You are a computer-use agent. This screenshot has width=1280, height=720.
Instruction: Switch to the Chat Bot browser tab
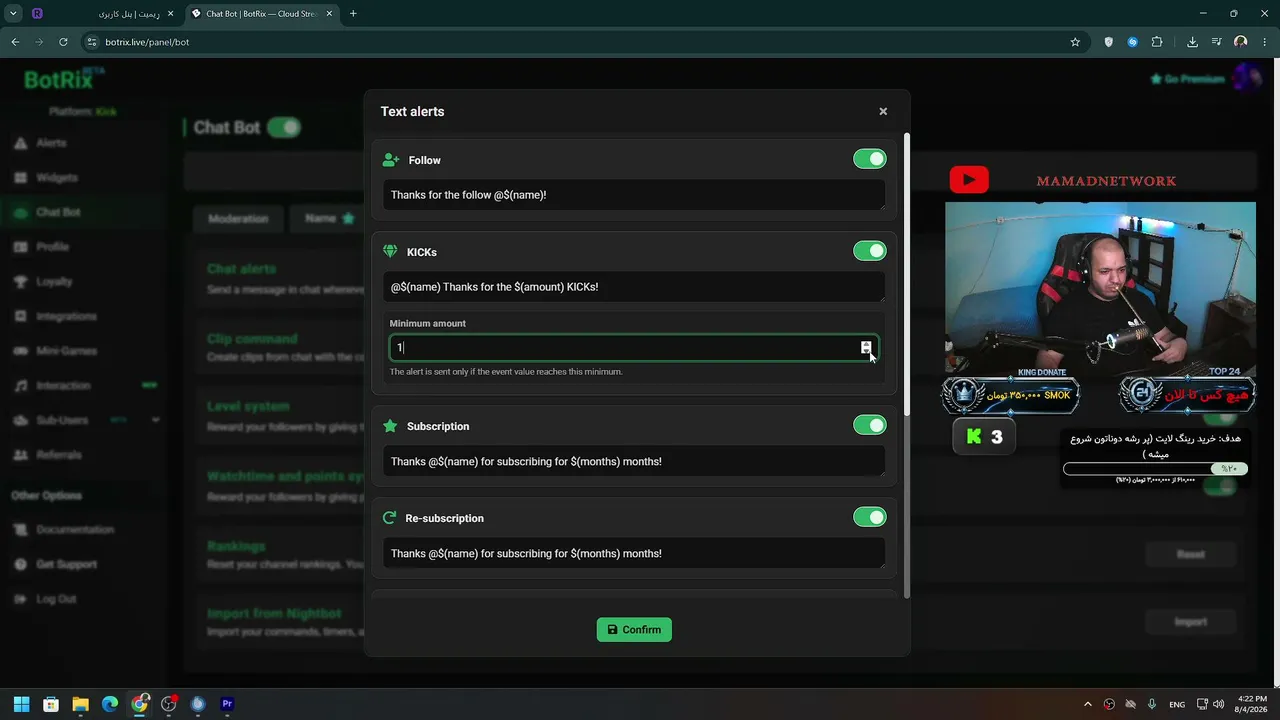pyautogui.click(x=263, y=14)
